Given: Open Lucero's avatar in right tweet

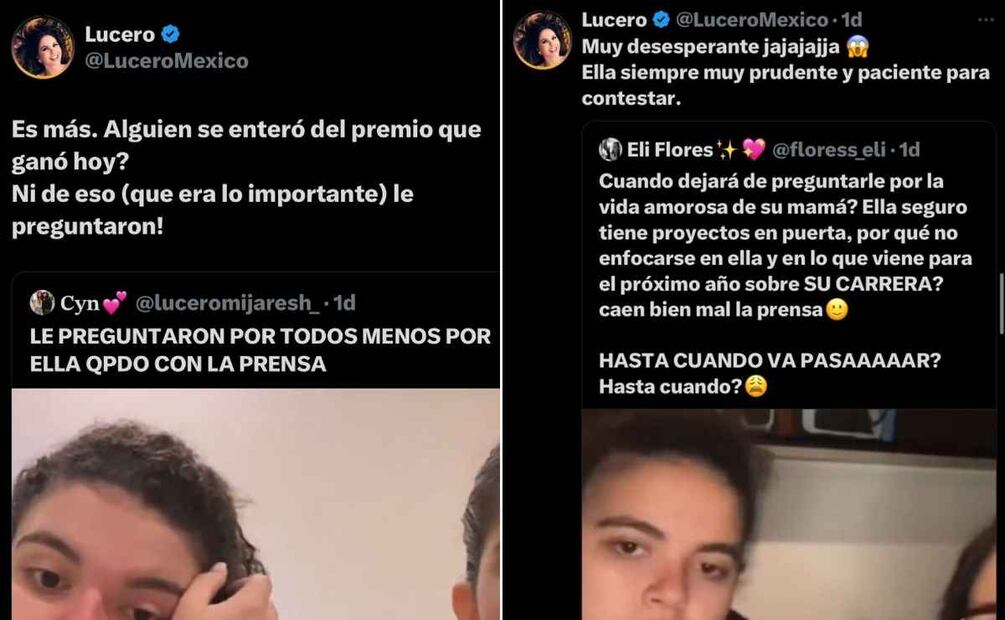Looking at the screenshot, I should pos(542,40).
